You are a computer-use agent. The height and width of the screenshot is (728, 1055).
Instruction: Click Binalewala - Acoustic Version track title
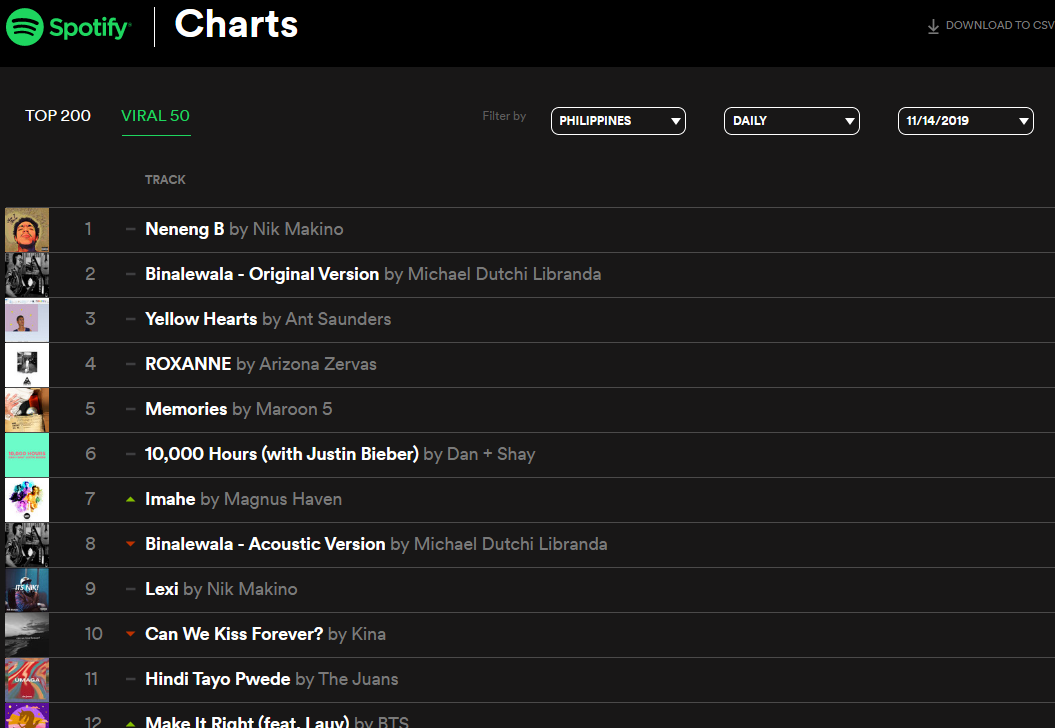click(265, 544)
